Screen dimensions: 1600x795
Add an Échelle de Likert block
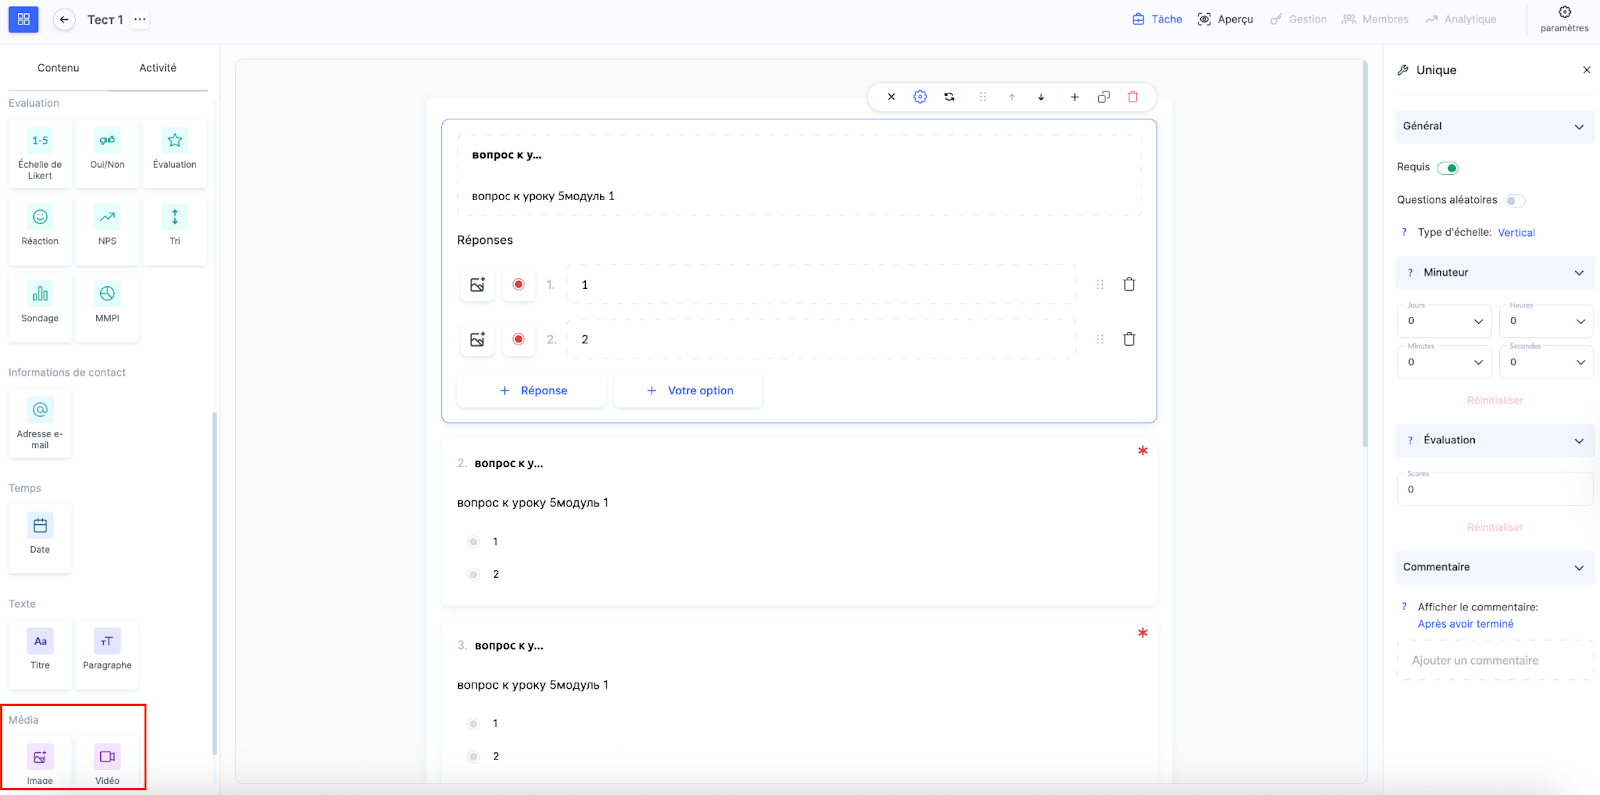40,153
